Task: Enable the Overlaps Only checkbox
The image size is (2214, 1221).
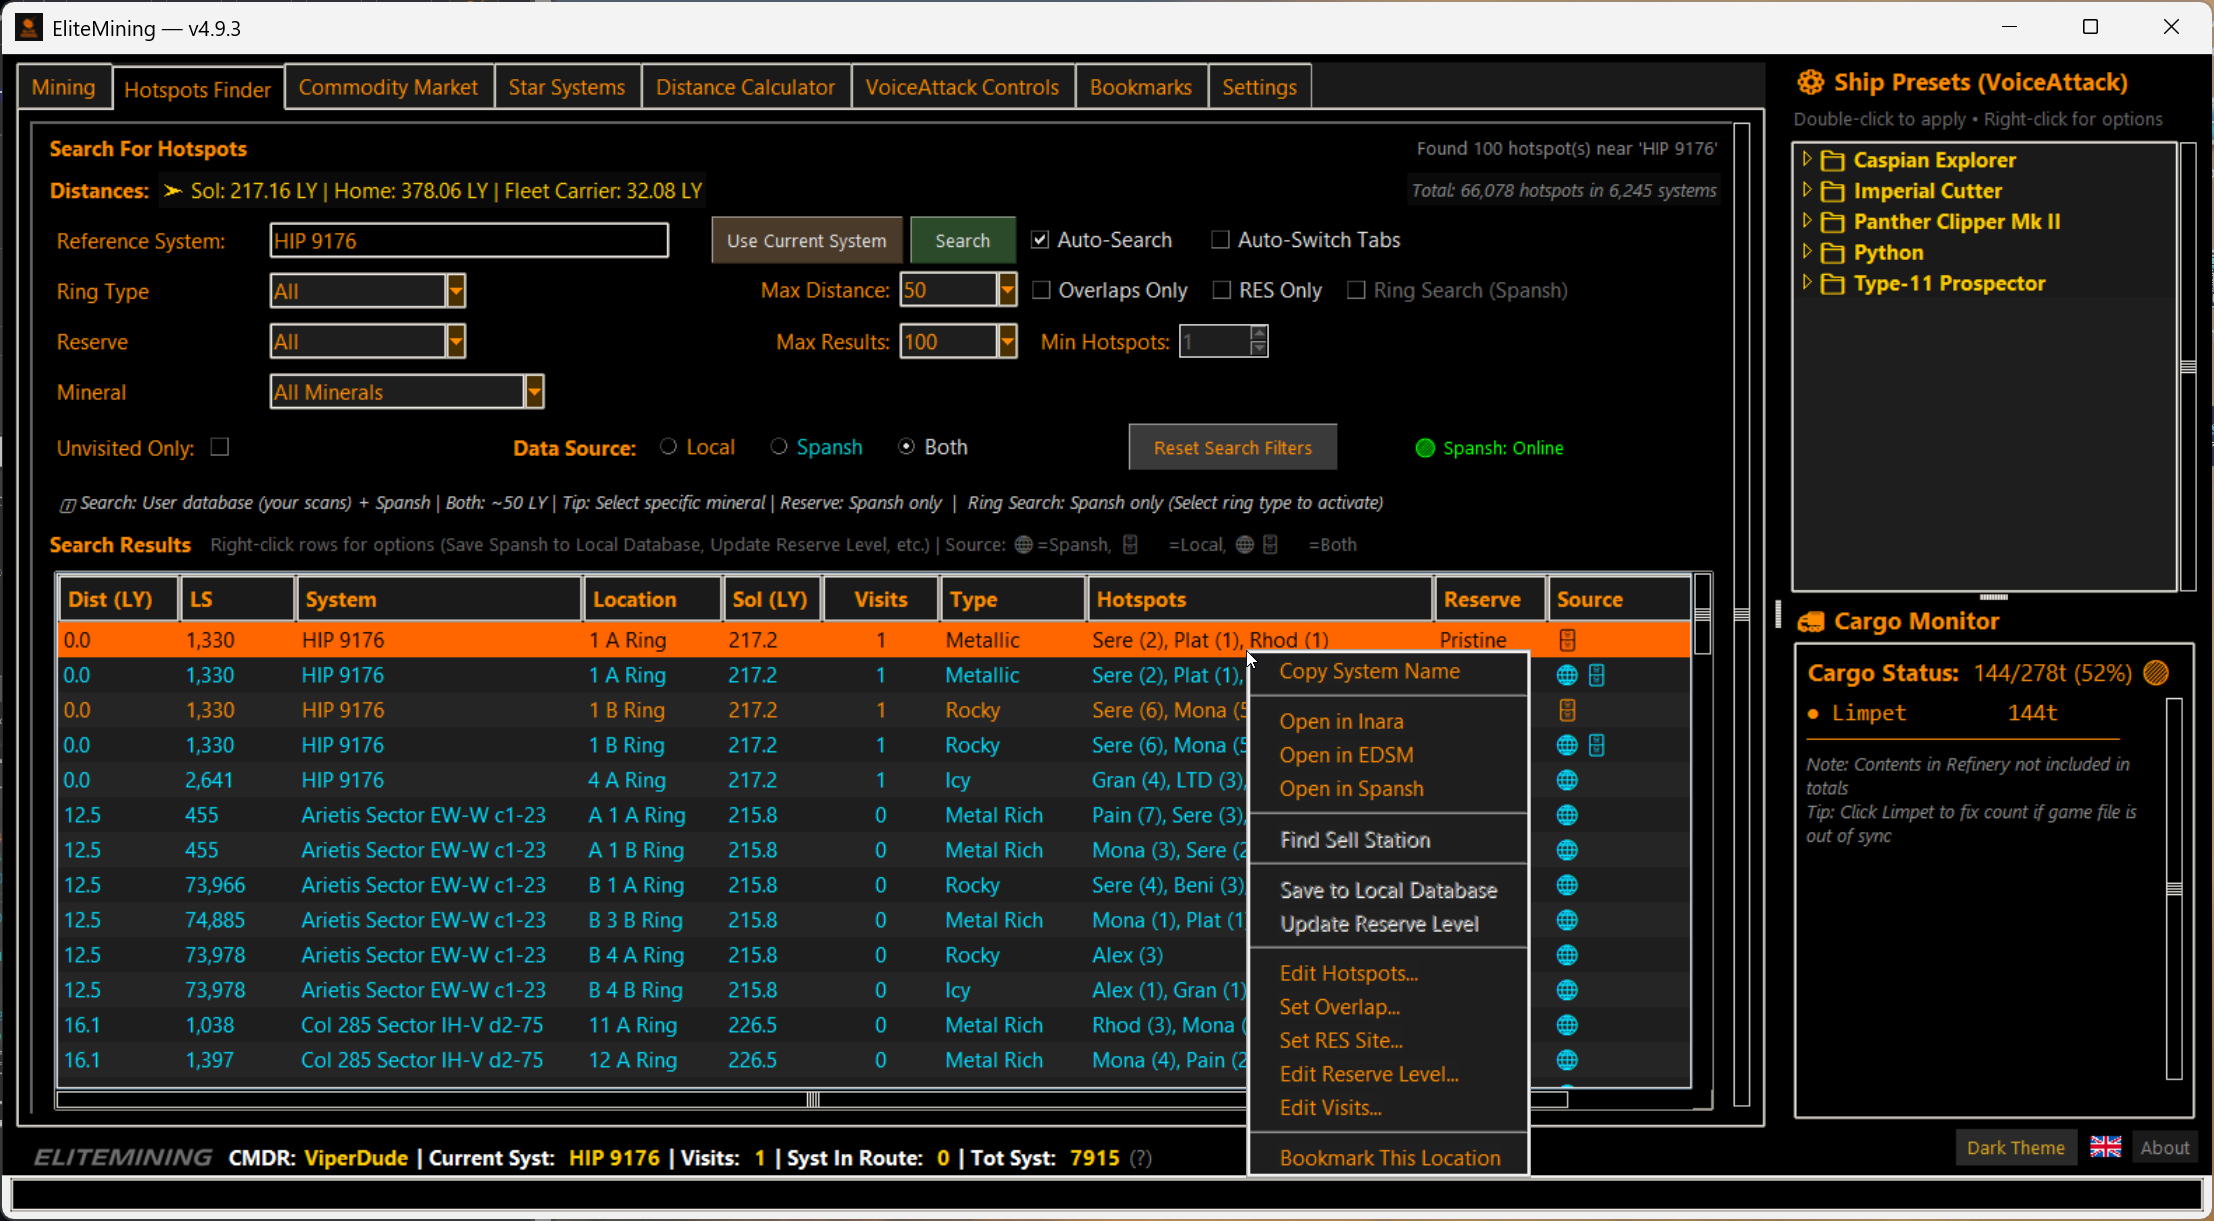Action: (x=1041, y=290)
